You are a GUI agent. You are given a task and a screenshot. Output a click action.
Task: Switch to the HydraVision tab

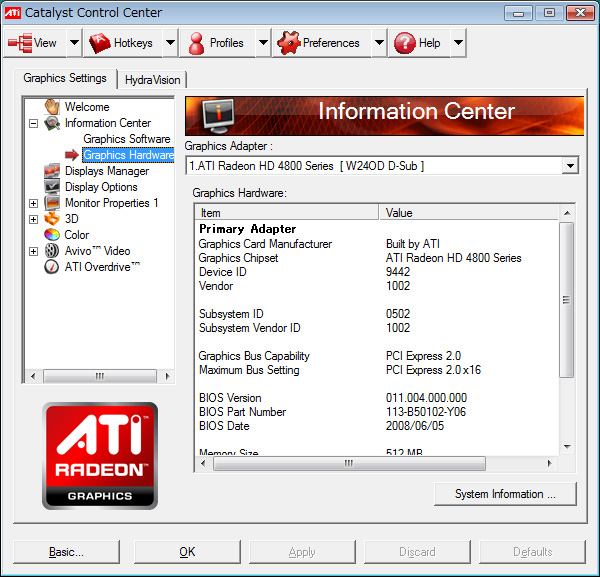click(152, 80)
